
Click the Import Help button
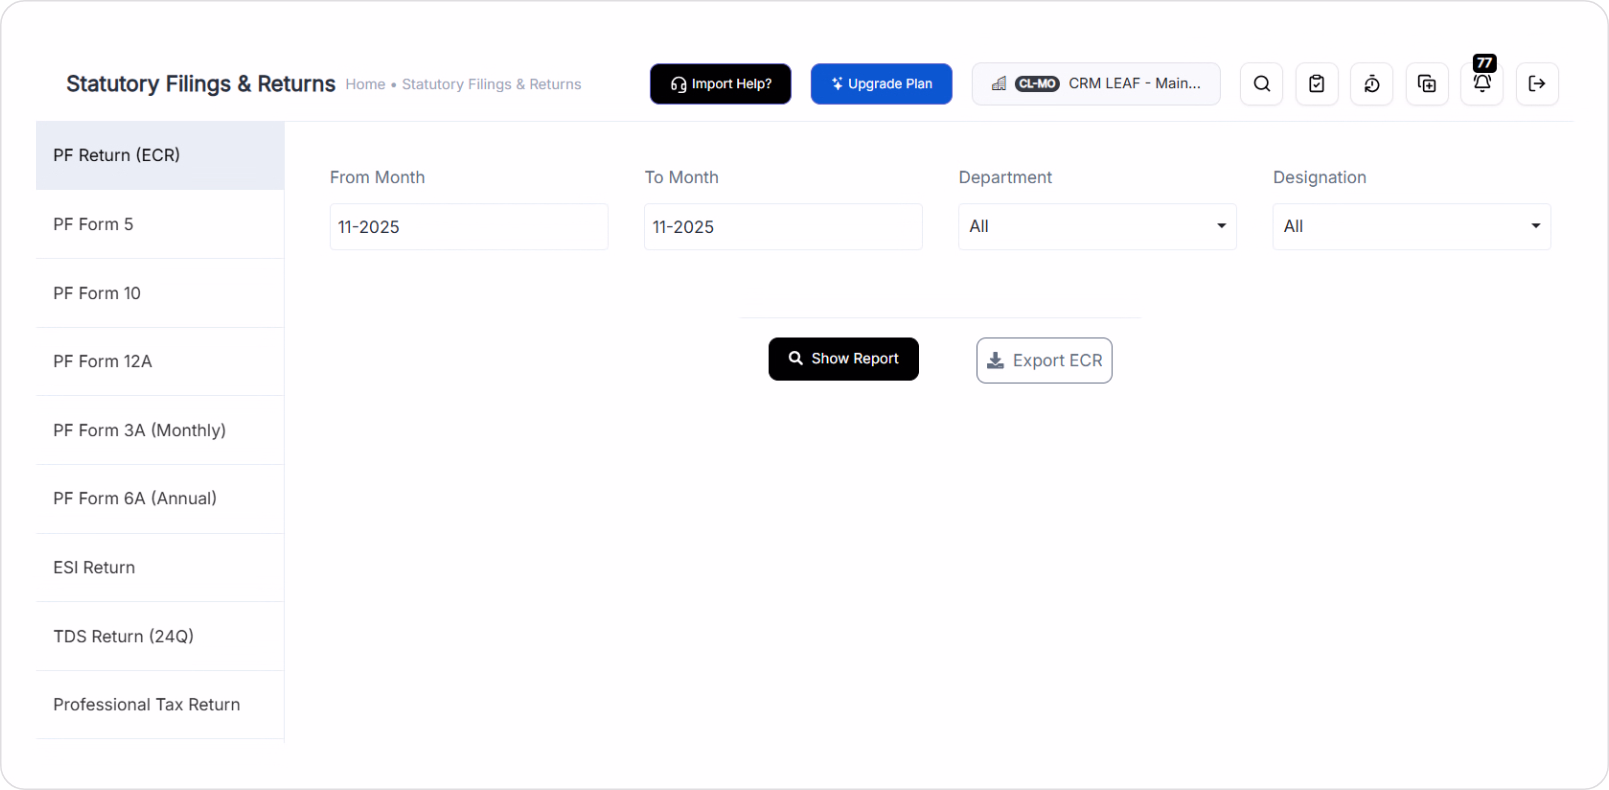coord(720,84)
